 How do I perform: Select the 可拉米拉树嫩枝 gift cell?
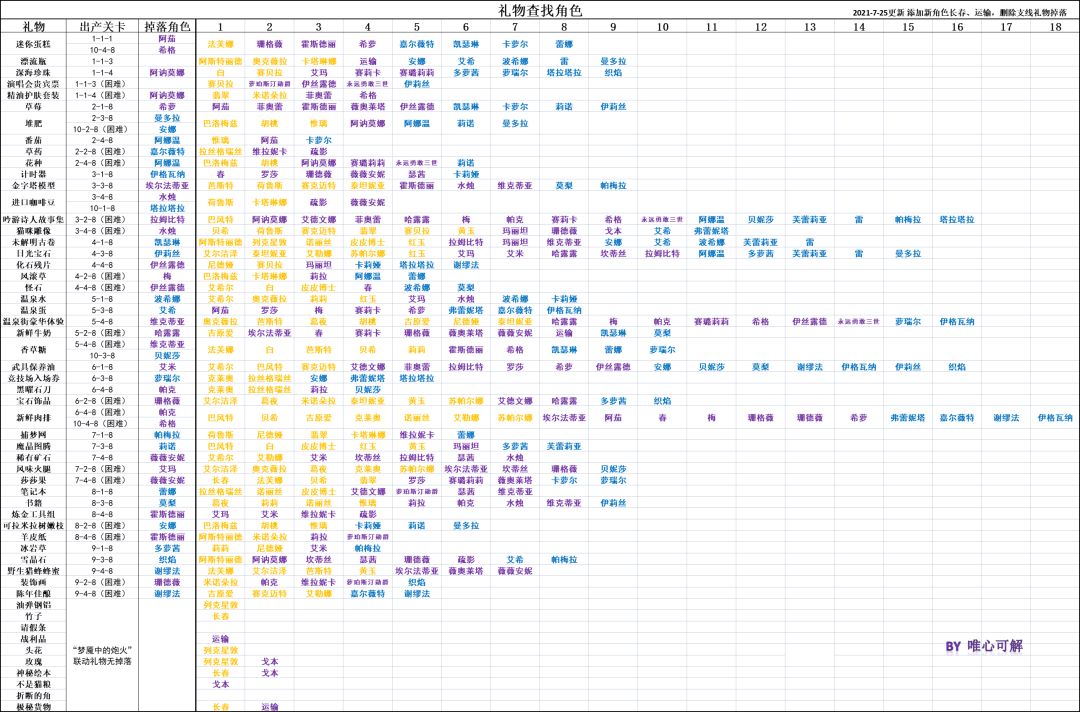click(x=34, y=525)
